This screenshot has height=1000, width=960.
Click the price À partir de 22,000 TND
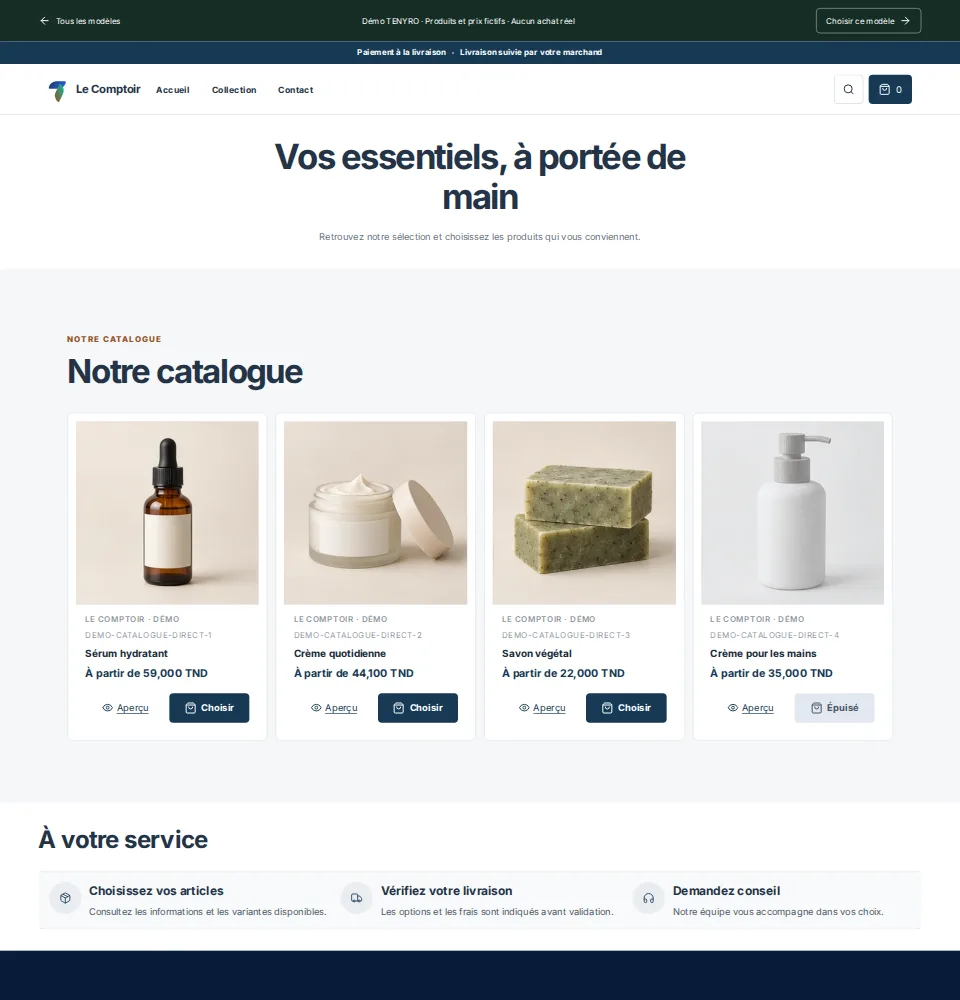coord(563,673)
